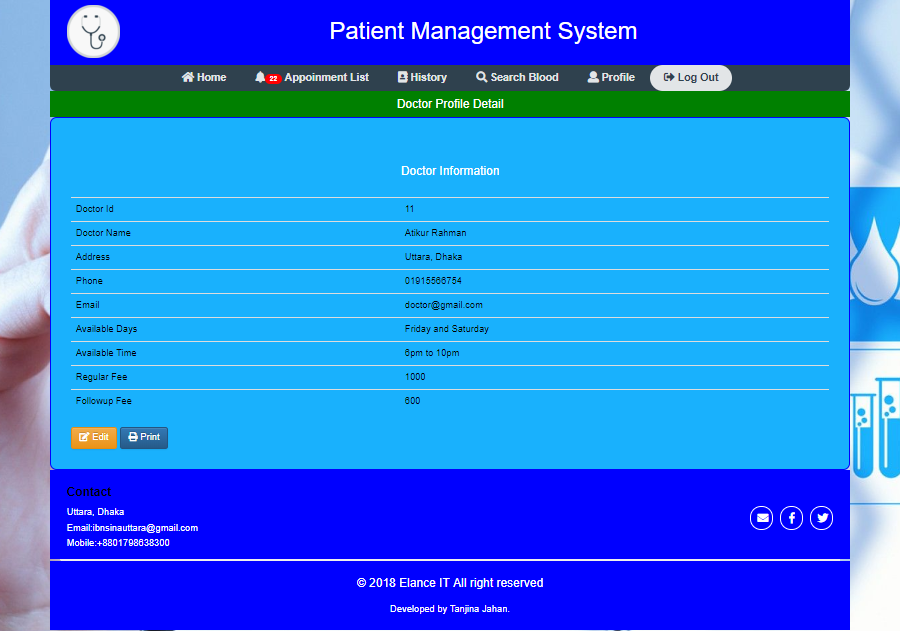This screenshot has height=631, width=900.
Task: Open Search Blood menu item
Action: coord(517,77)
